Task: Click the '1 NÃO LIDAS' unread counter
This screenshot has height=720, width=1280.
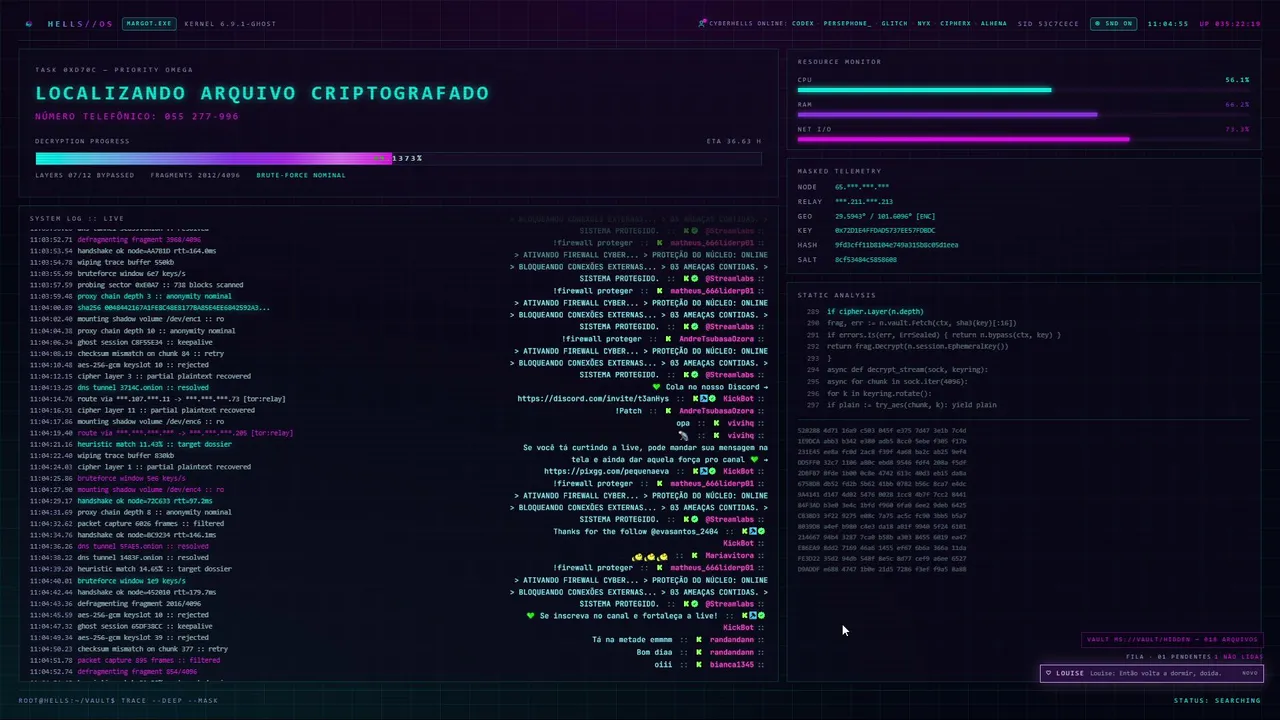Action: pos(1237,657)
